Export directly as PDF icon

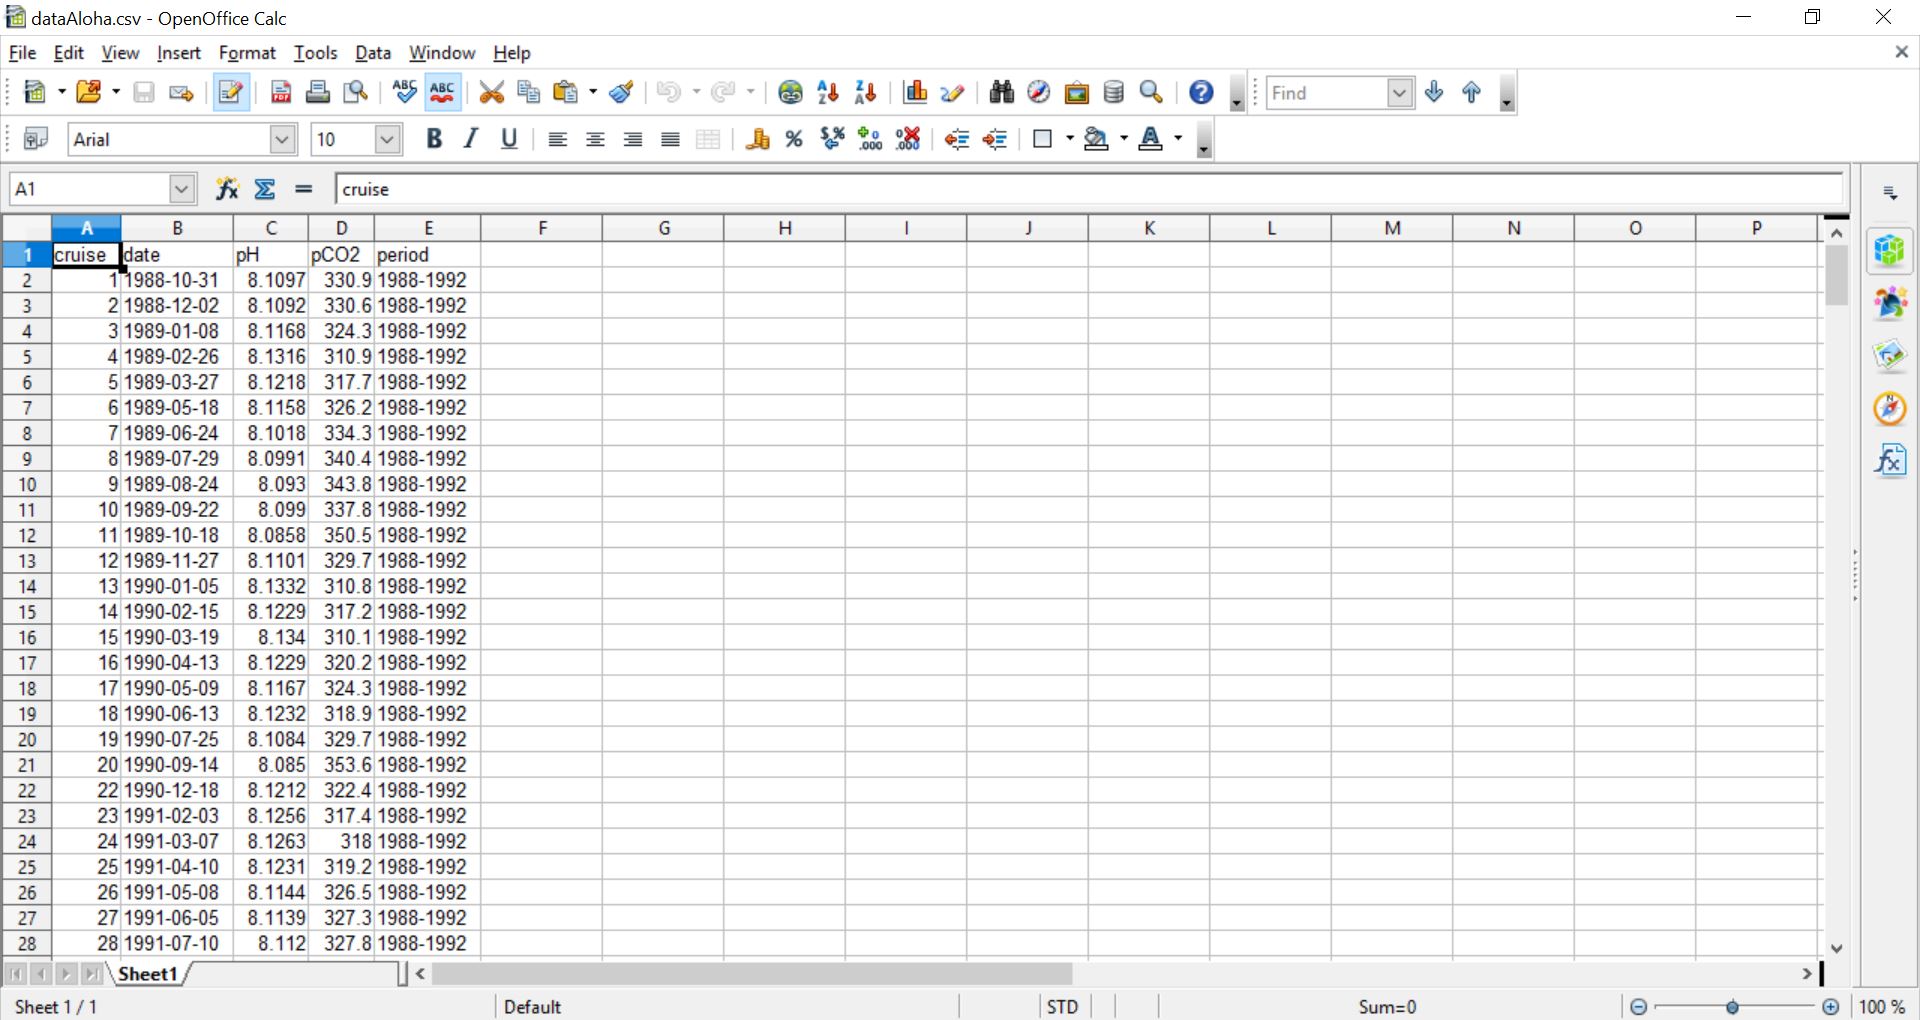pyautogui.click(x=281, y=92)
